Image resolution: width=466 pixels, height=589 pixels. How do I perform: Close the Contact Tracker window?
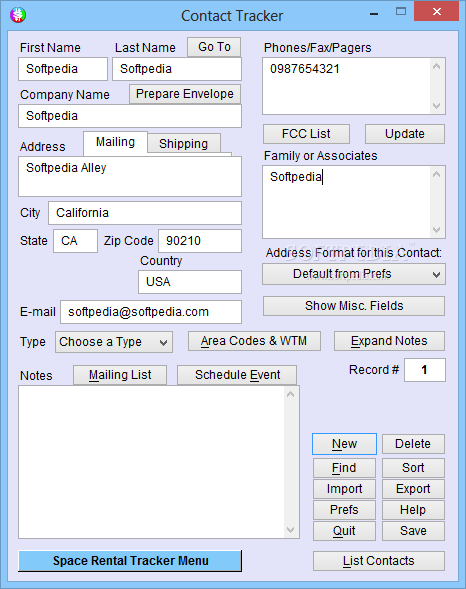[436, 12]
